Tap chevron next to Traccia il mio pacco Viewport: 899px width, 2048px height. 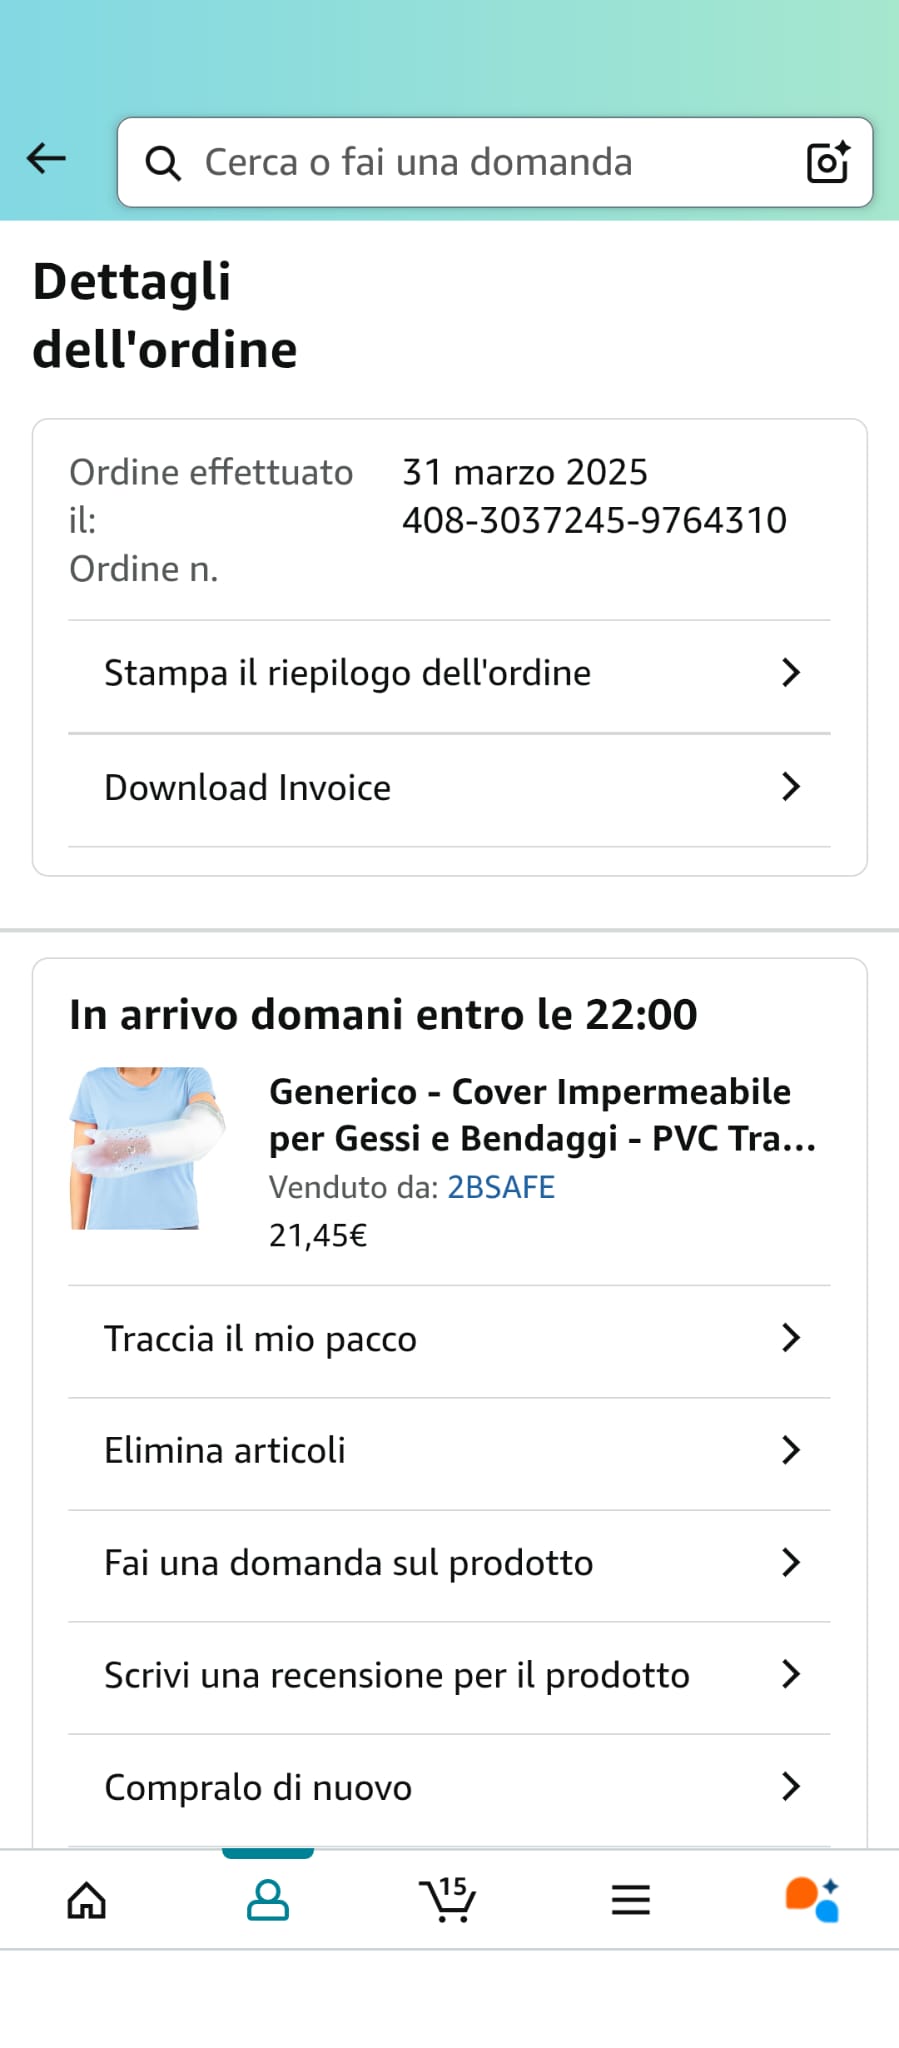791,1338
